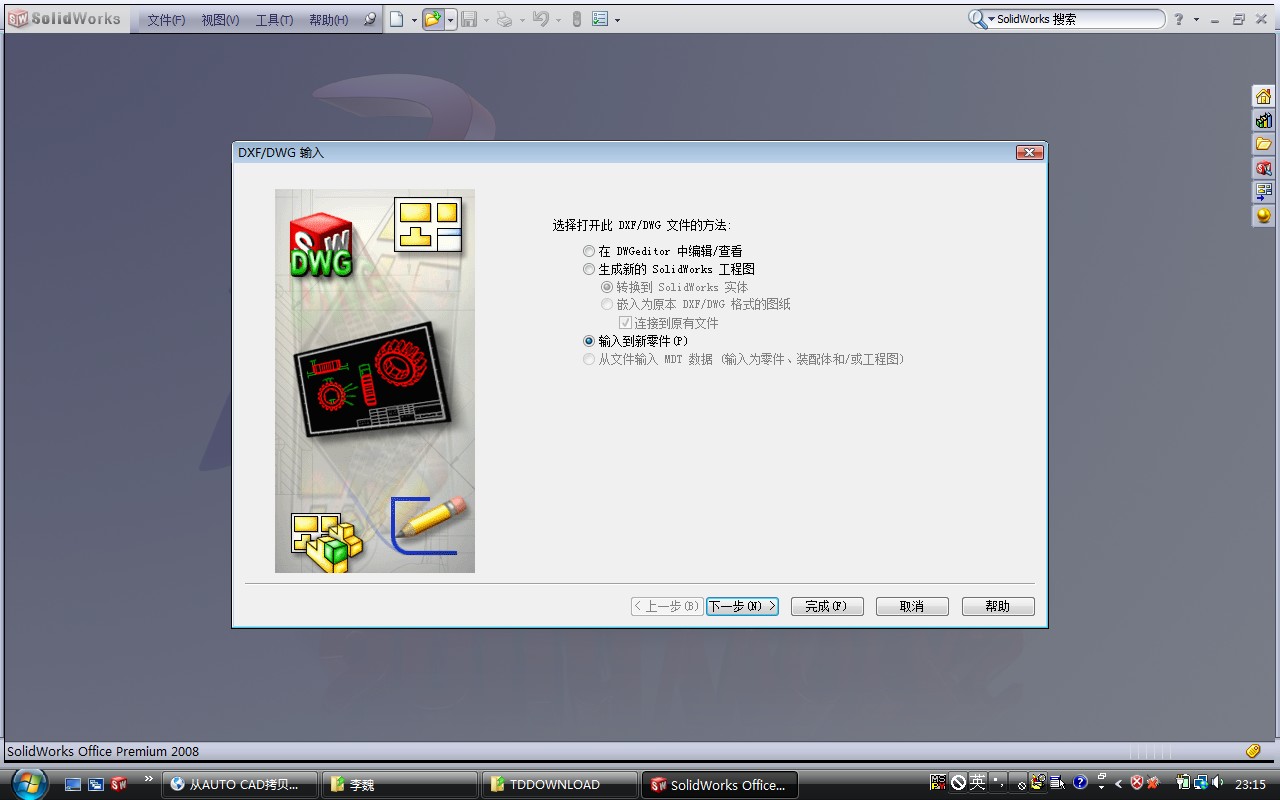This screenshot has height=800, width=1280.
Task: Click the 英 input method tray indicator
Action: (977, 782)
